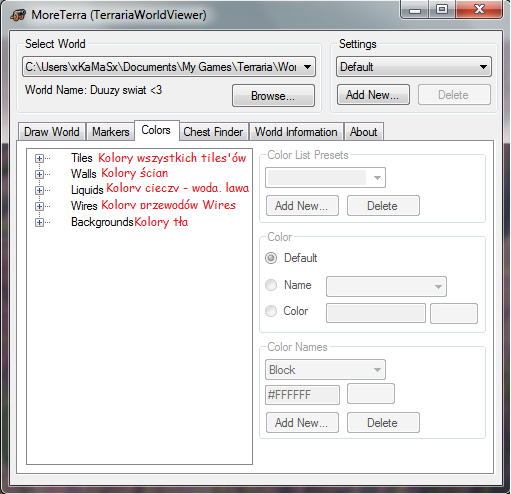Select the Liquids tree item label

[x=87, y=190]
